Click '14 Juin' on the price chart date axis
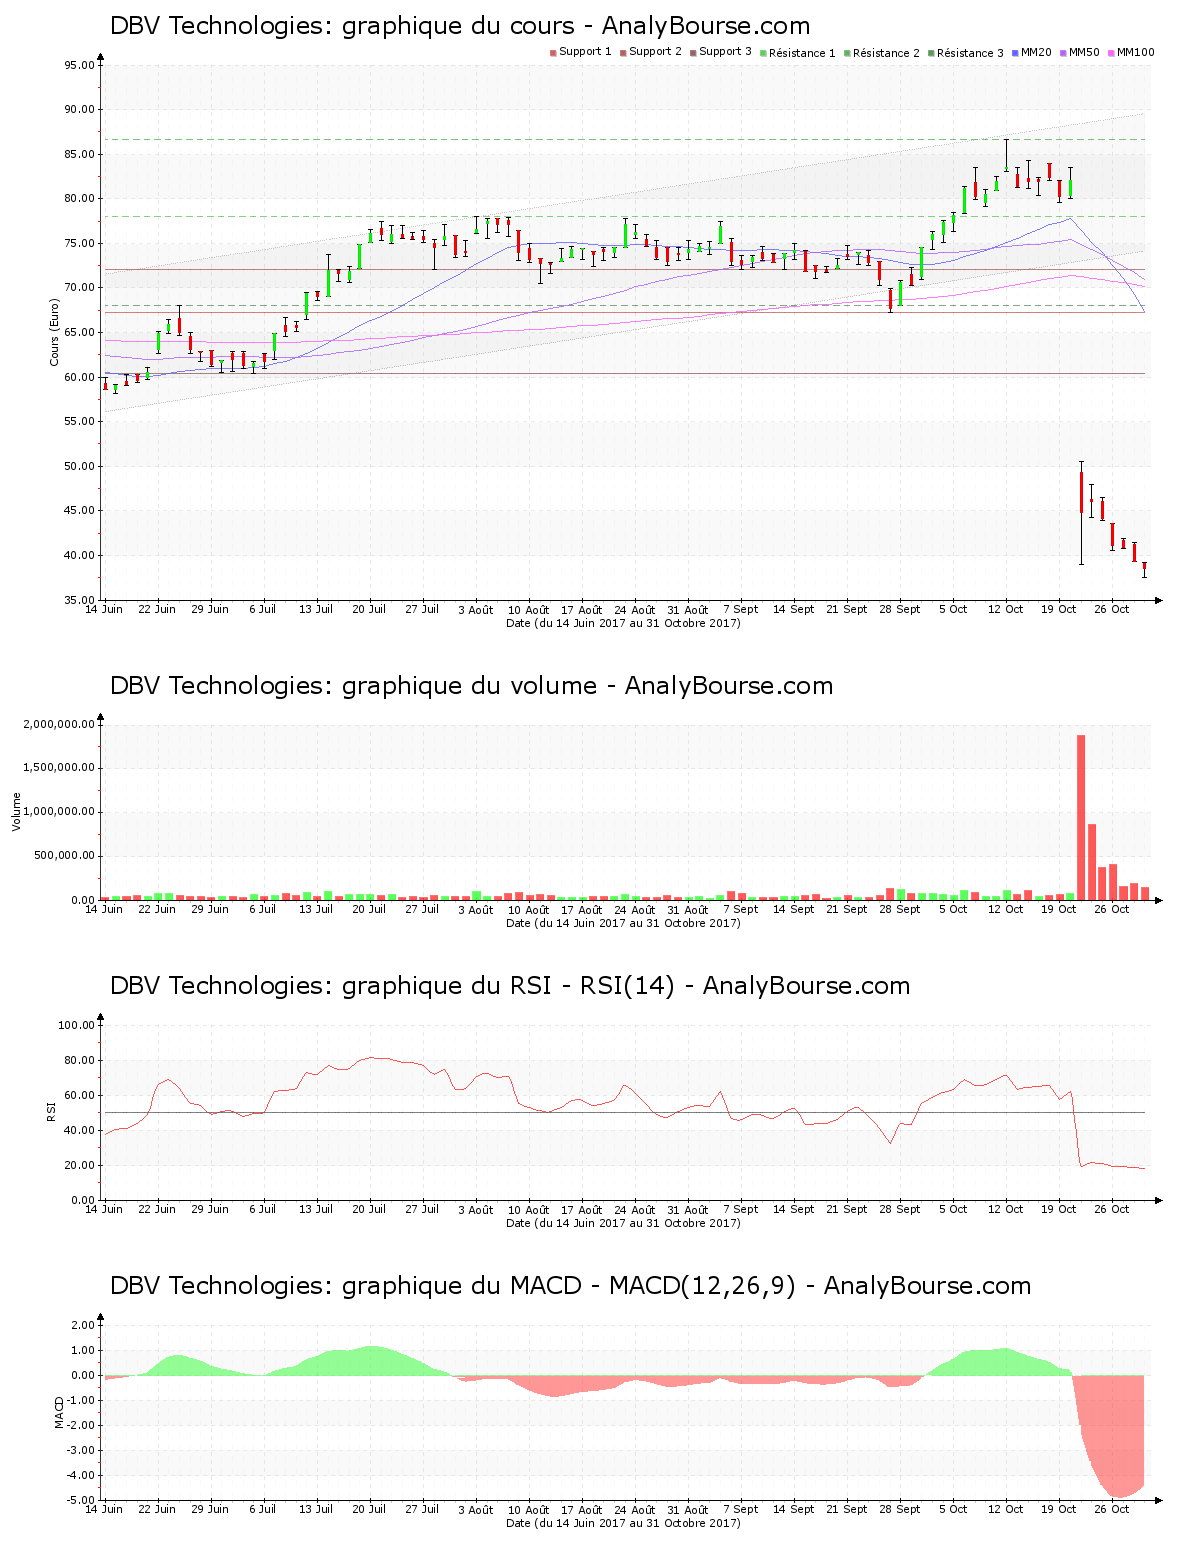Screen dimensions: 1200x1550 pos(103,609)
